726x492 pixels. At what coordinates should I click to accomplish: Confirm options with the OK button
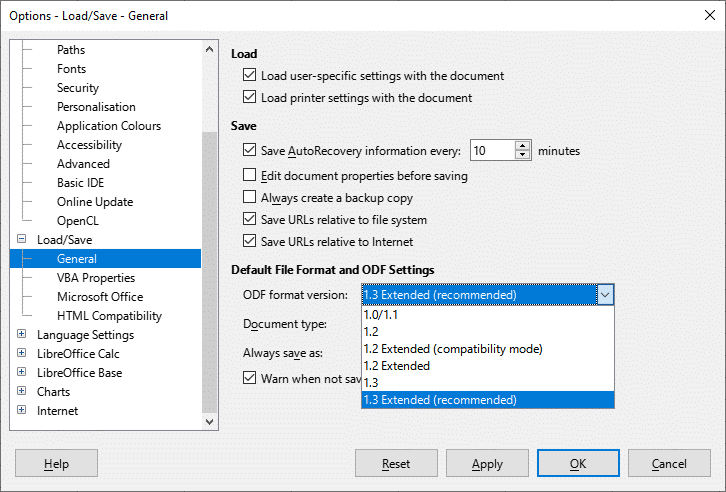click(x=578, y=463)
